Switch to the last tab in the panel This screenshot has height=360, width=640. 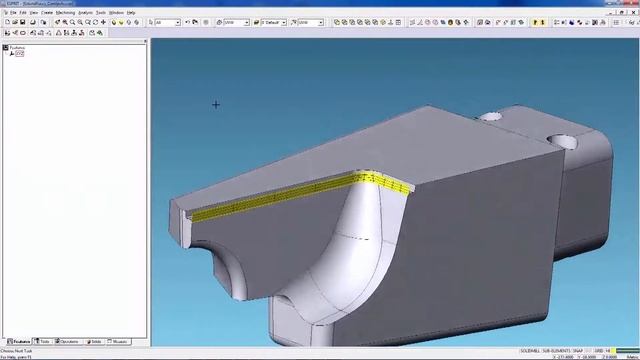[x=118, y=341]
